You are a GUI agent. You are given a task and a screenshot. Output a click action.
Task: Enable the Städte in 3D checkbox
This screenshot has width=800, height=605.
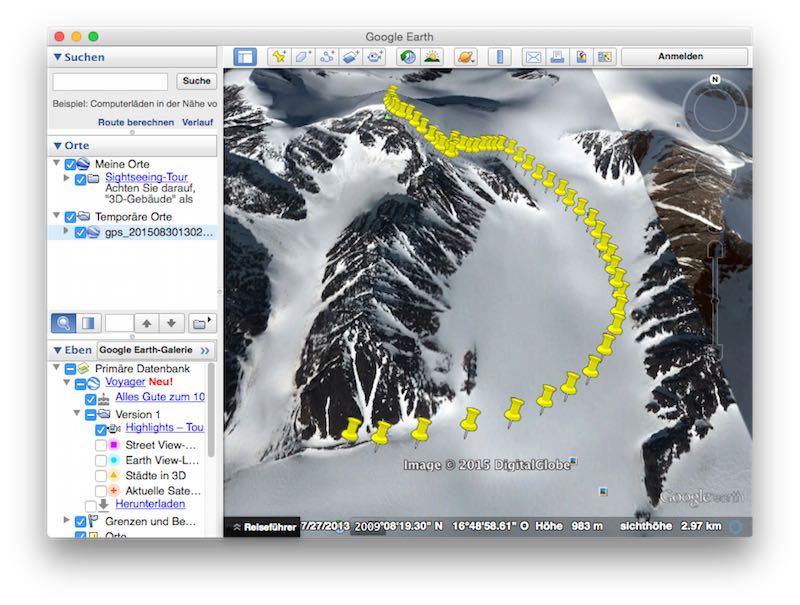(101, 476)
